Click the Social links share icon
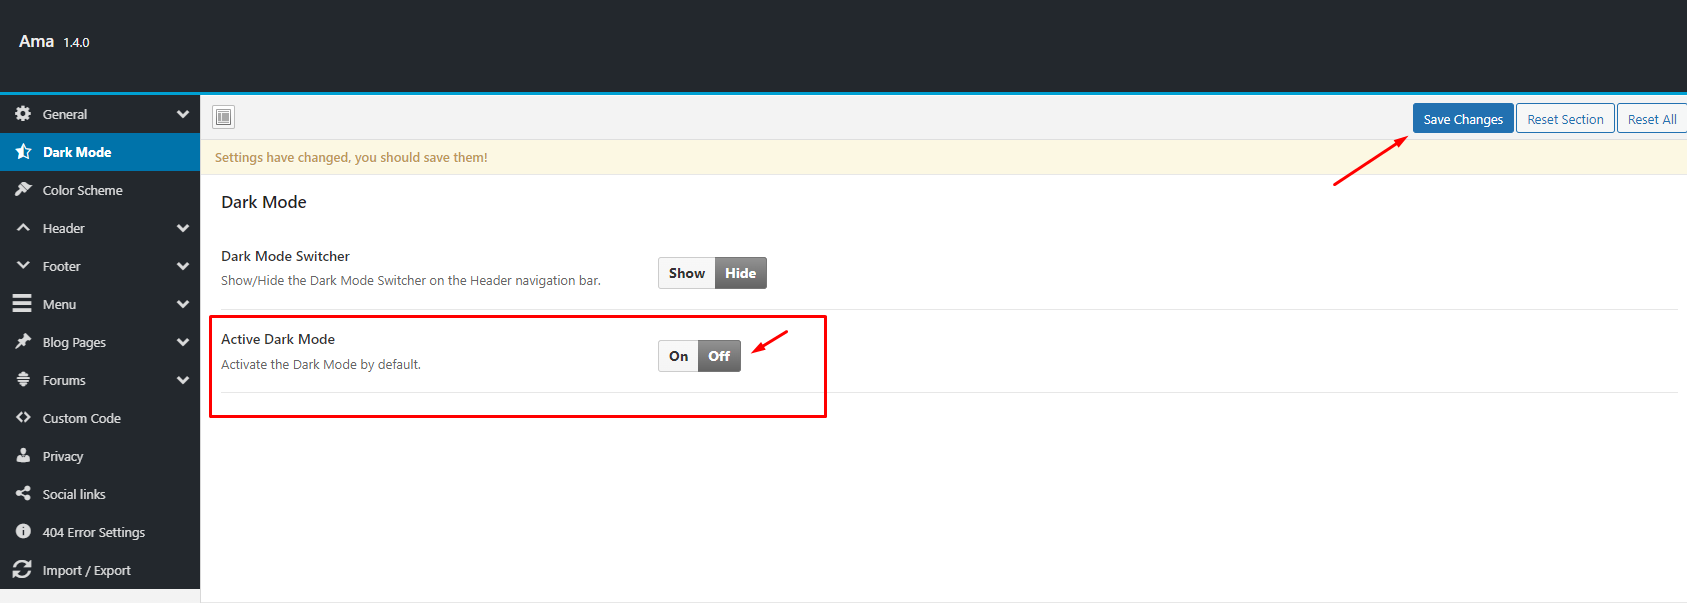Image resolution: width=1687 pixels, height=603 pixels. click(23, 494)
